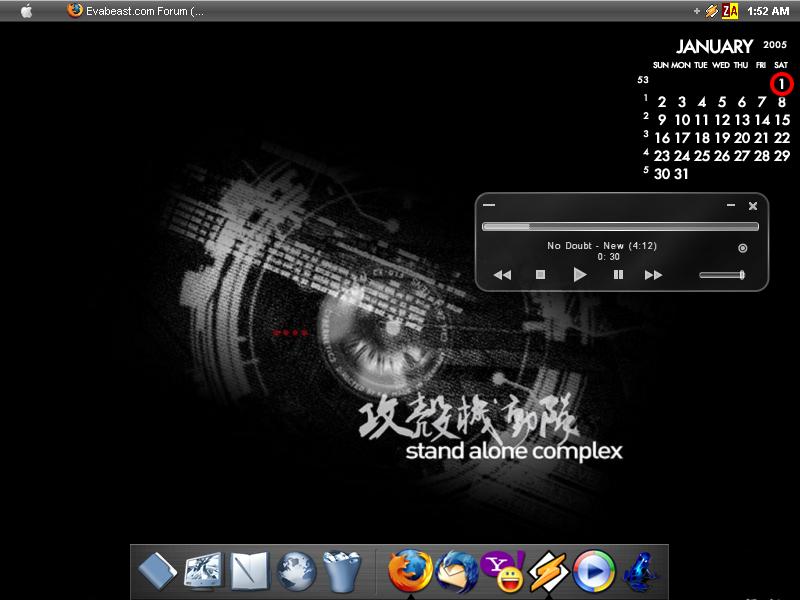Skip to the next track
The height and width of the screenshot is (600, 800).
653,275
